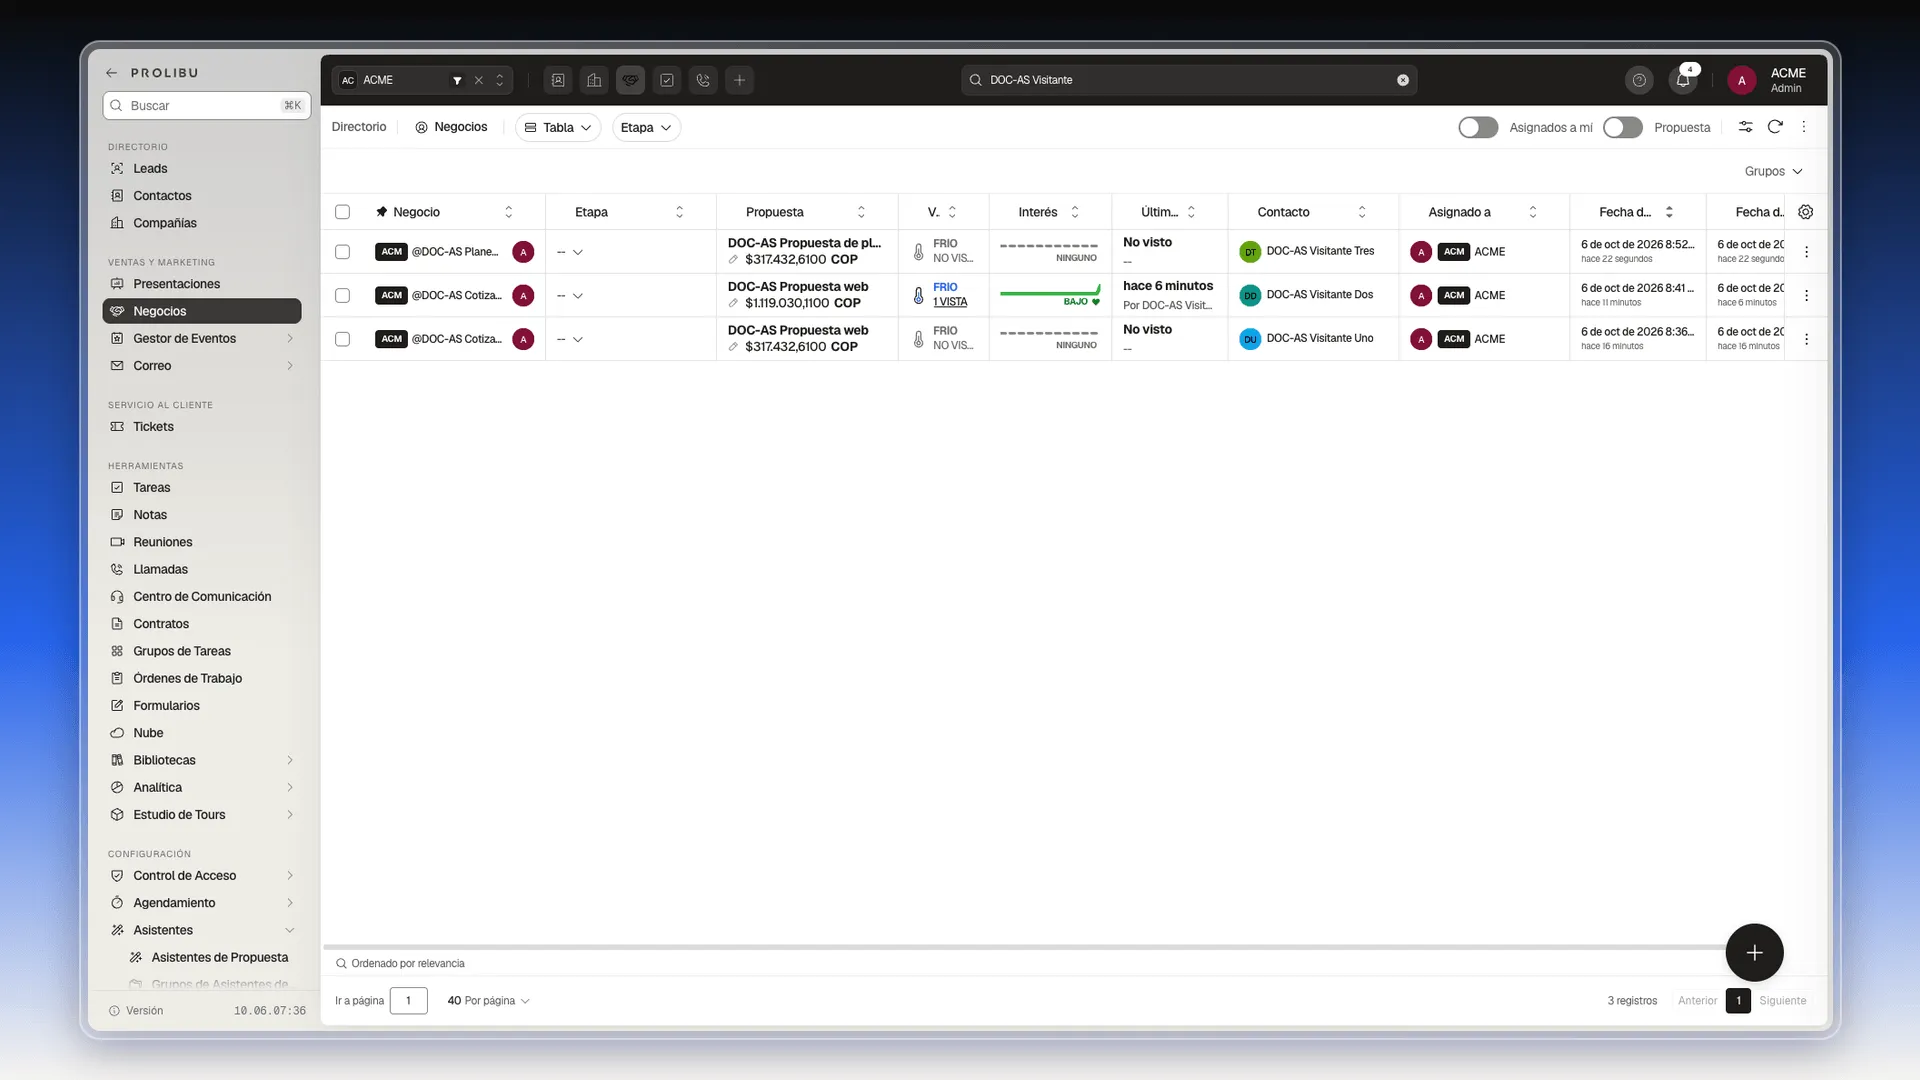Open the help question mark icon
This screenshot has width=1920, height=1080.
point(1639,80)
